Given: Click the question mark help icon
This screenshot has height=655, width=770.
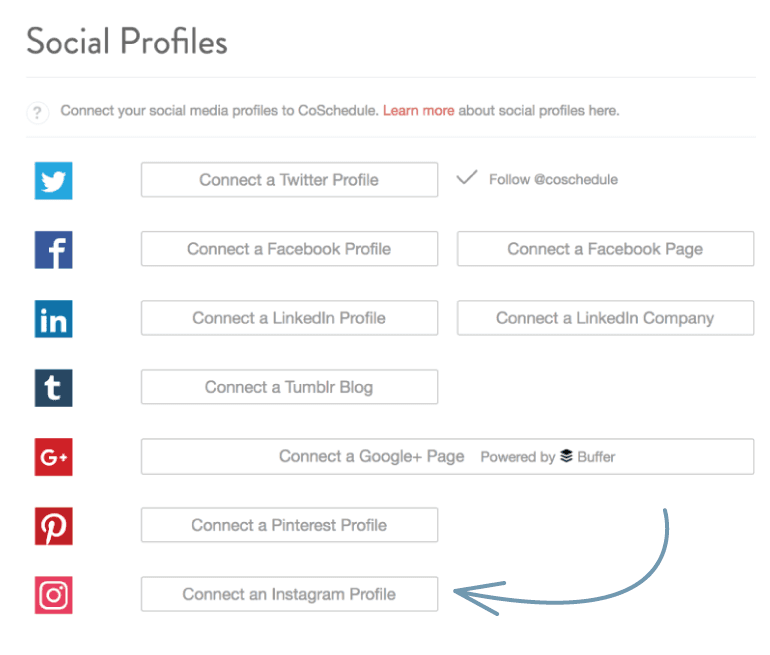Looking at the screenshot, I should 38,112.
